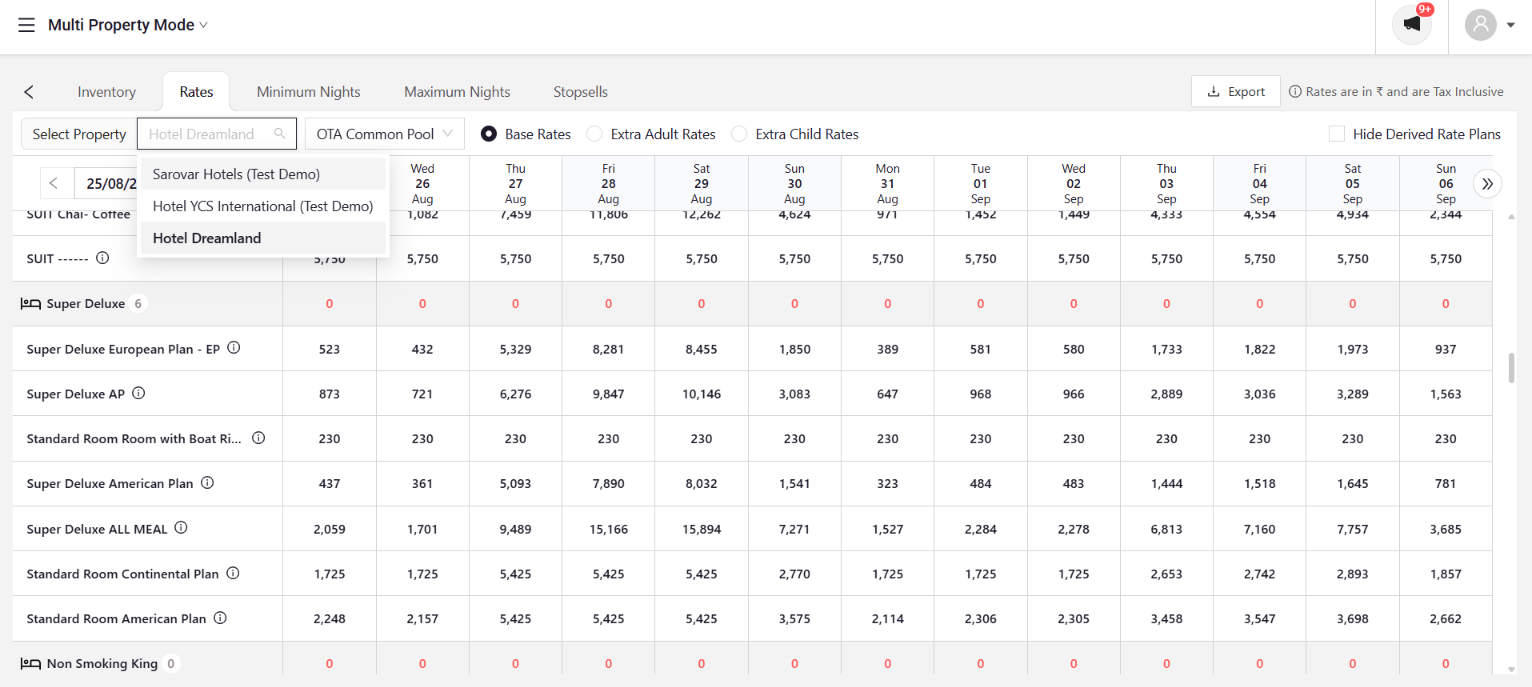Click the Fri 28 Aug column header
Viewport: 1532px width, 687px height.
(608, 183)
